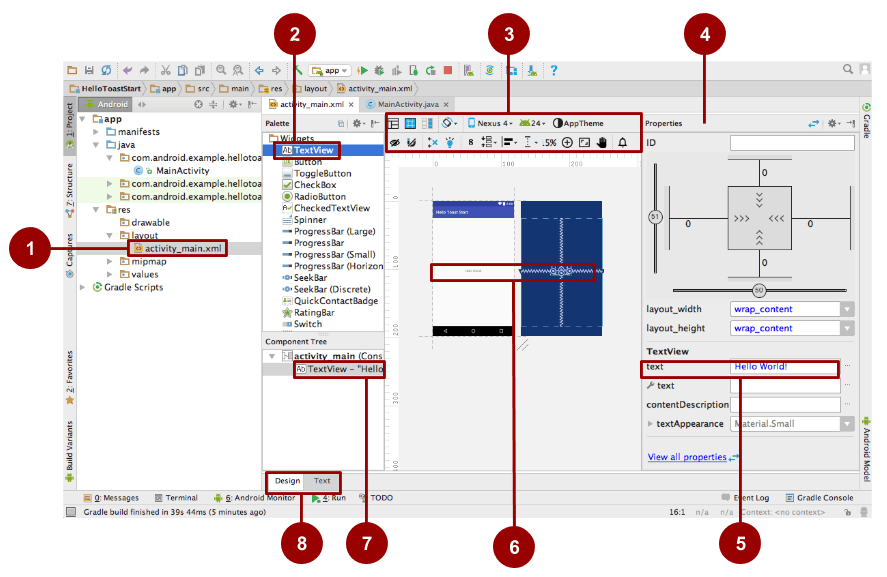Click the View all properties link
The height and width of the screenshot is (577, 887).
[690, 457]
